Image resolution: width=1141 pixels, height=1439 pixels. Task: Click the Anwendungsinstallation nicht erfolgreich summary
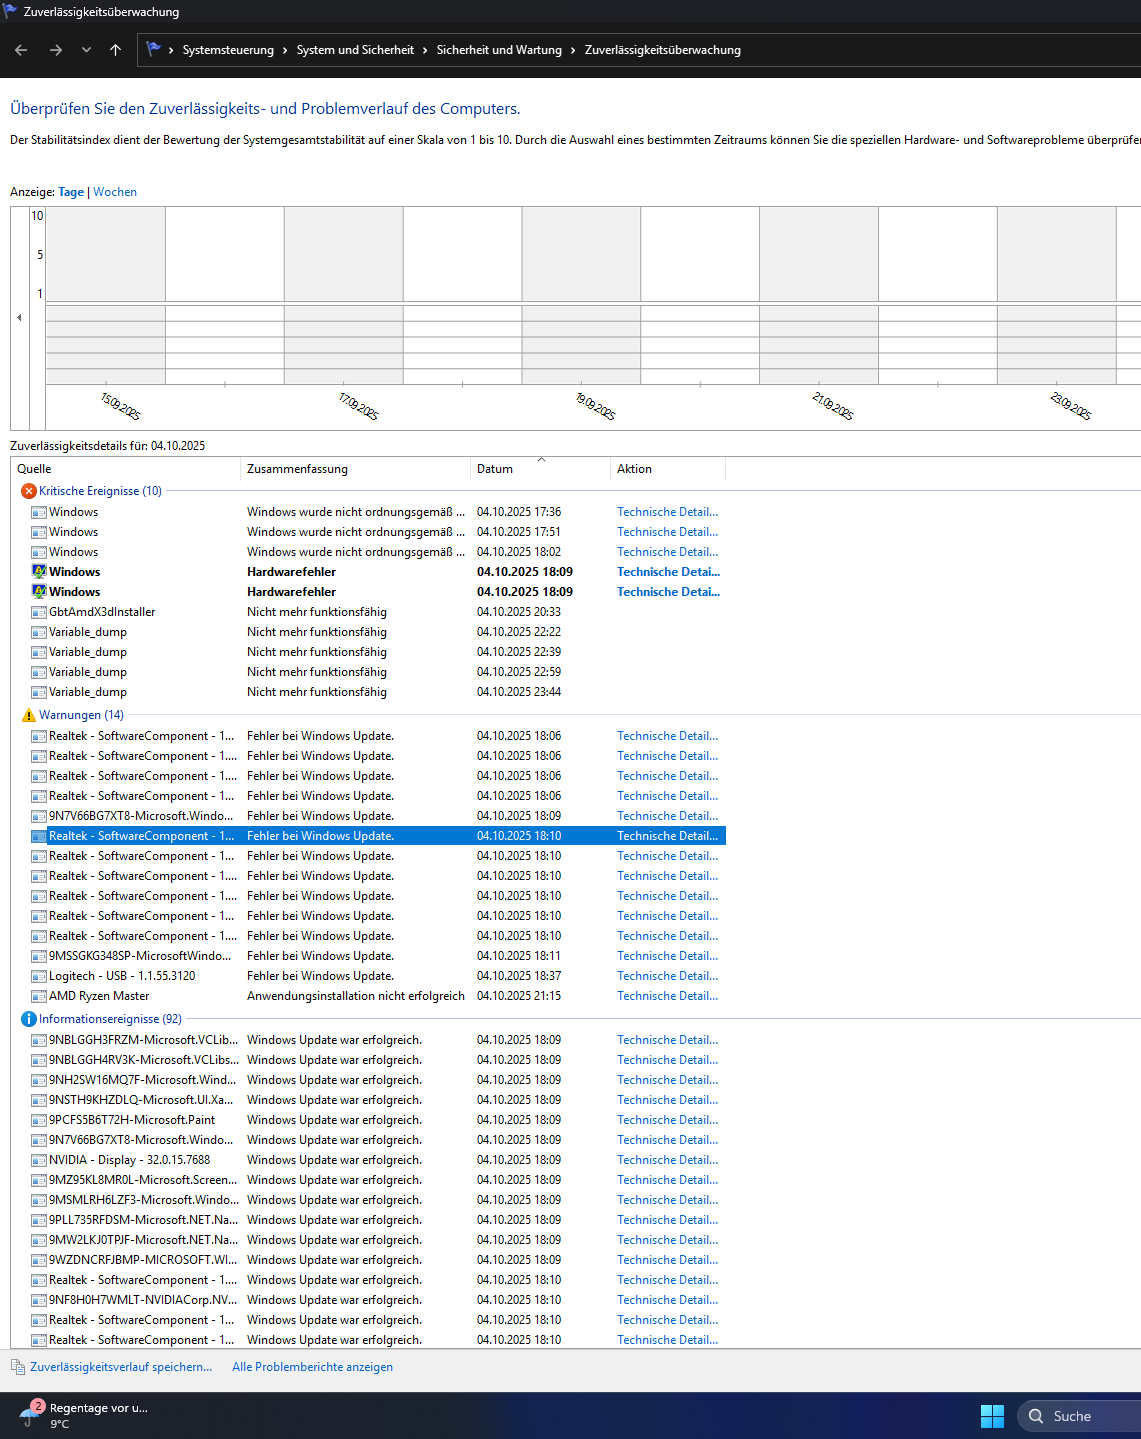[x=356, y=996]
